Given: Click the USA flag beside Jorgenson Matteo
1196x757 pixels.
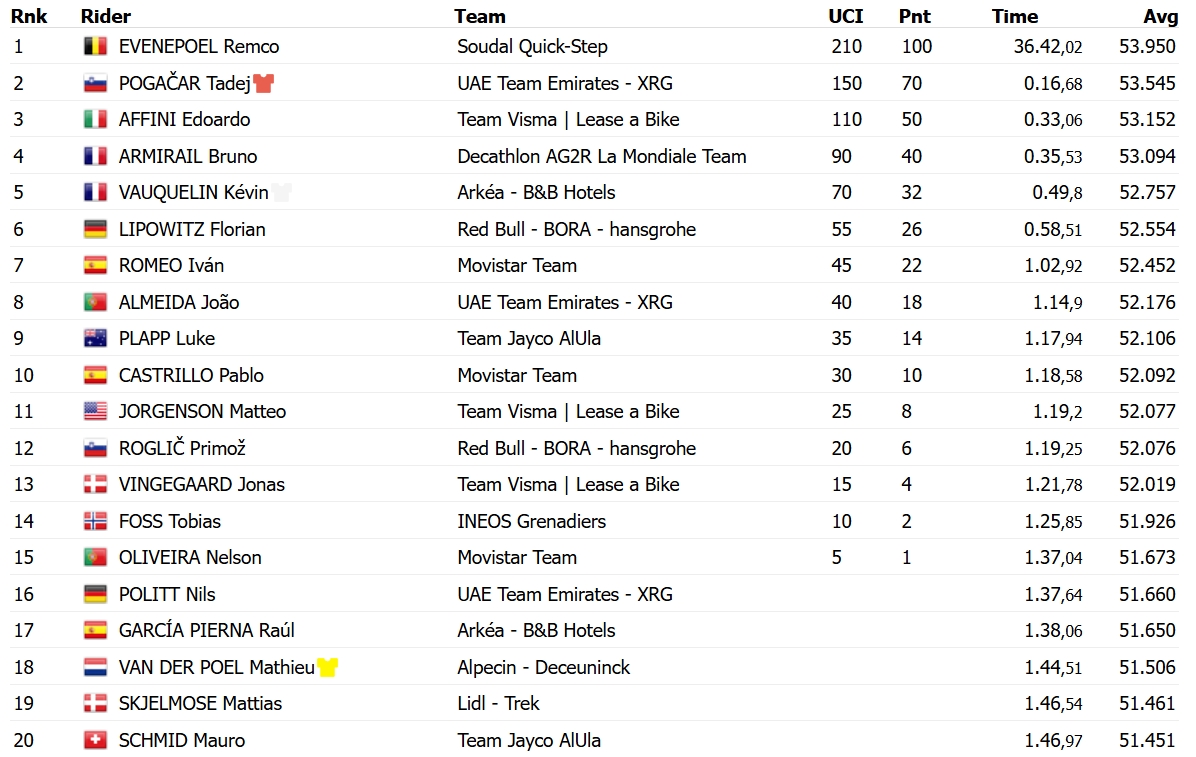Looking at the screenshot, I should 95,411.
